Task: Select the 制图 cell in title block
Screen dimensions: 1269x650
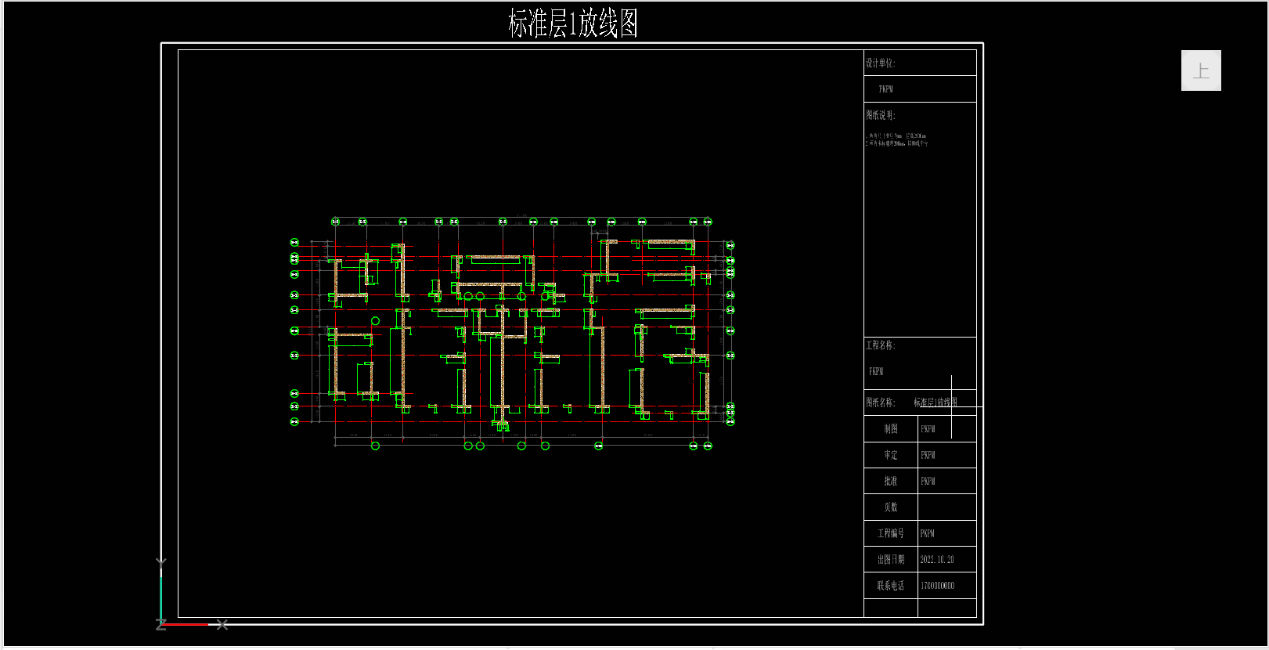Action: 890,429
